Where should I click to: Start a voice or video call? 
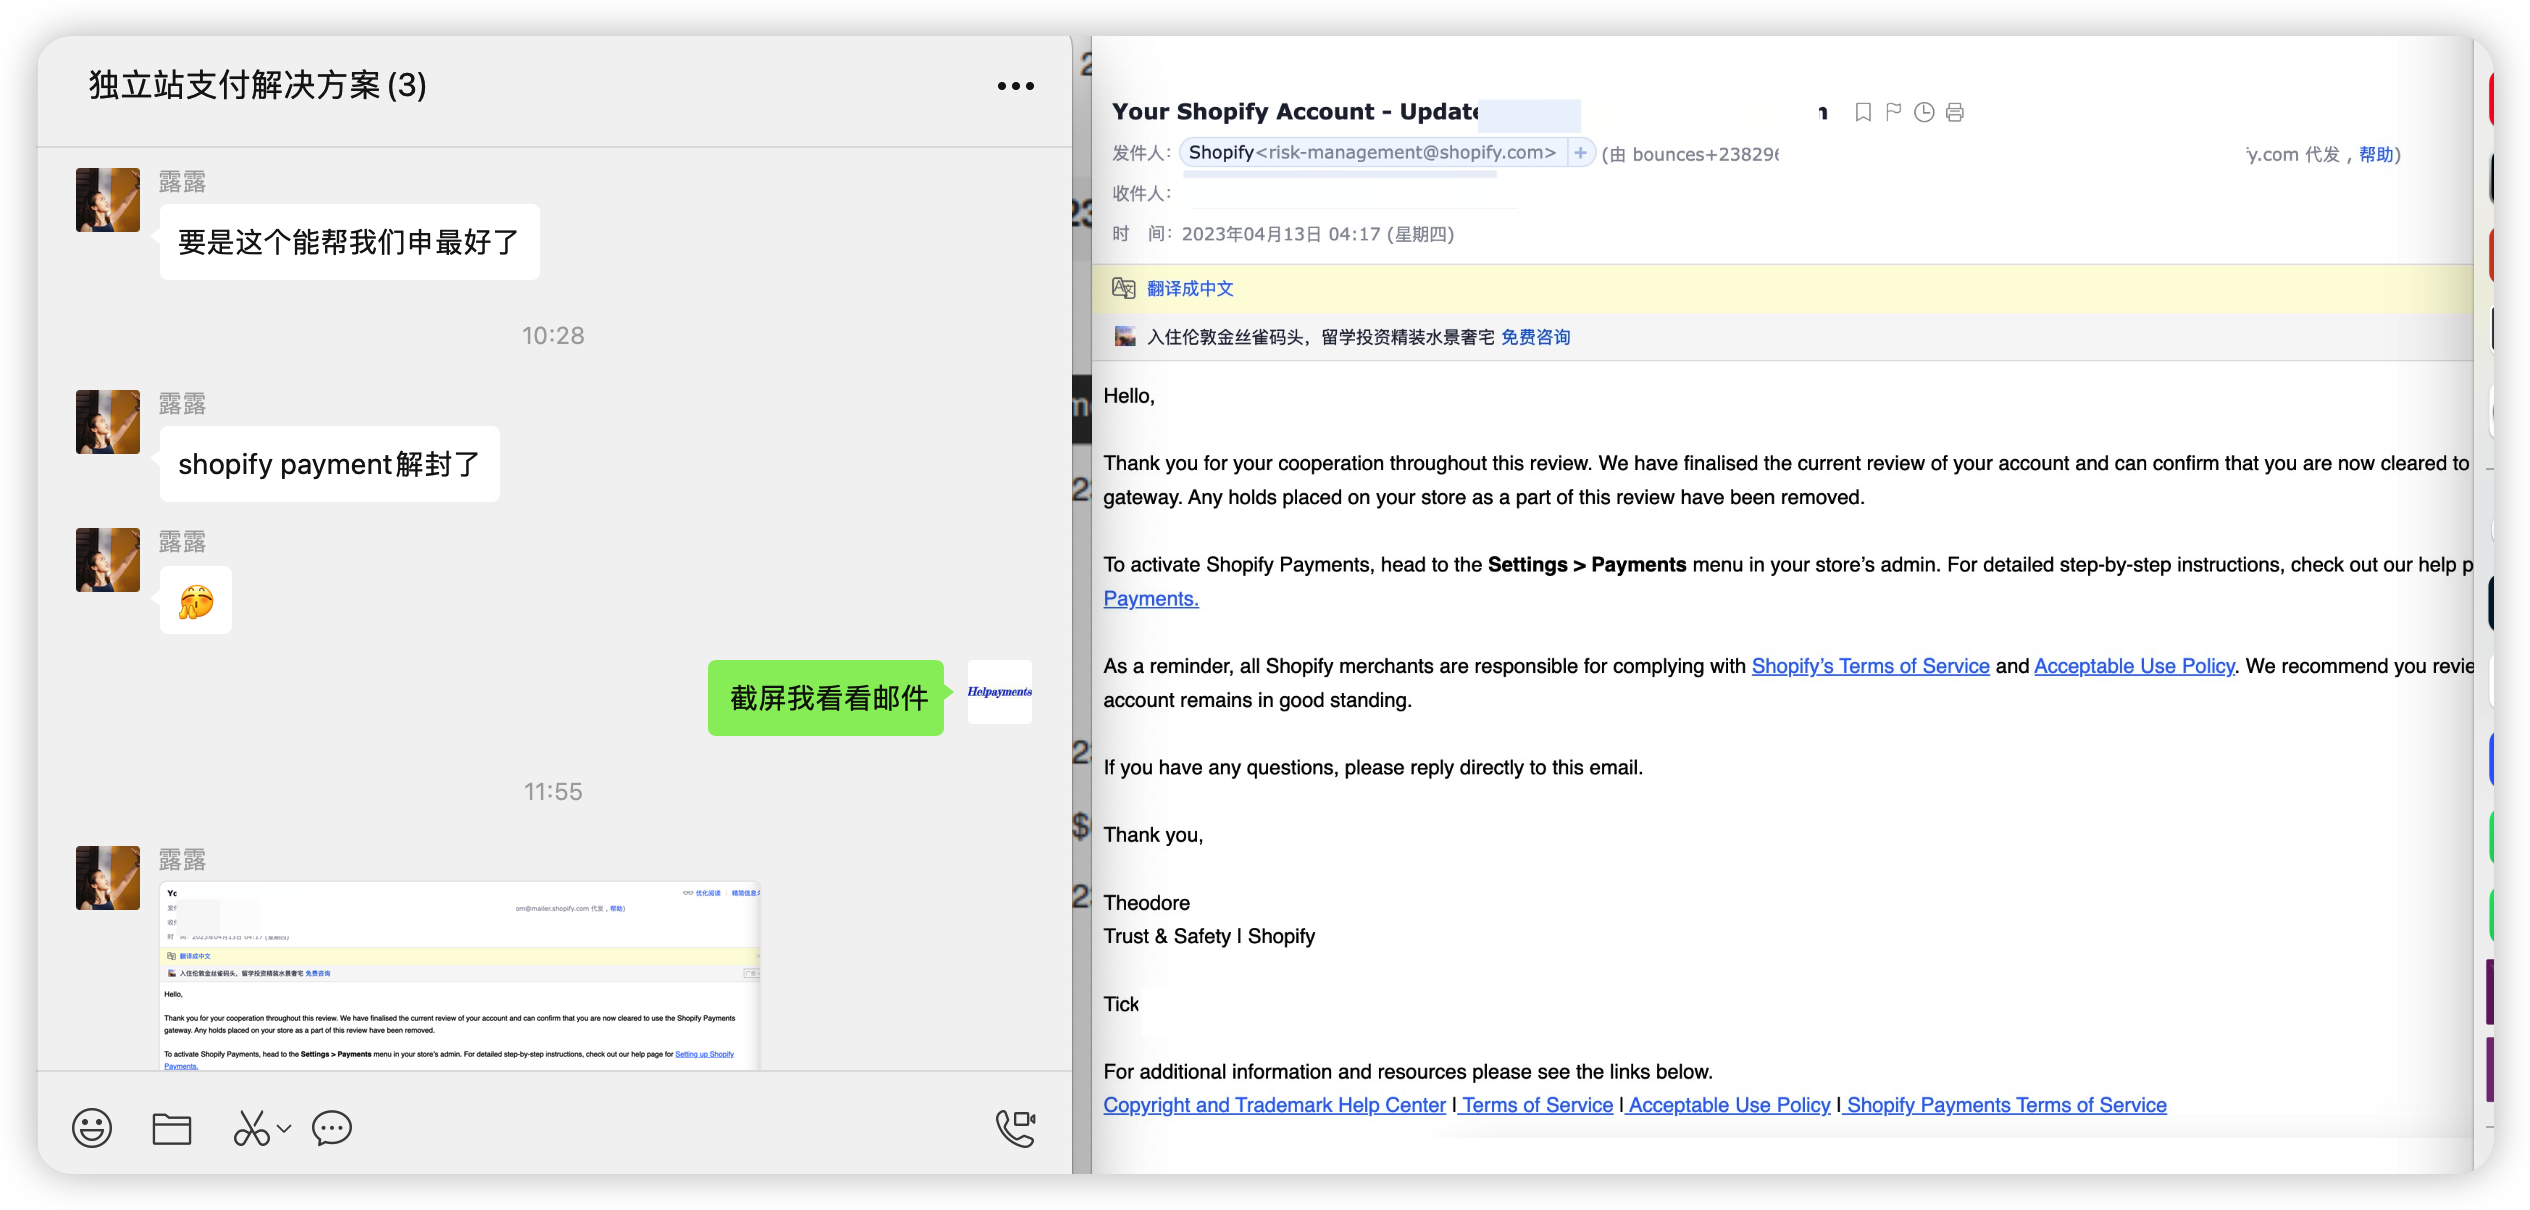[x=1015, y=1128]
